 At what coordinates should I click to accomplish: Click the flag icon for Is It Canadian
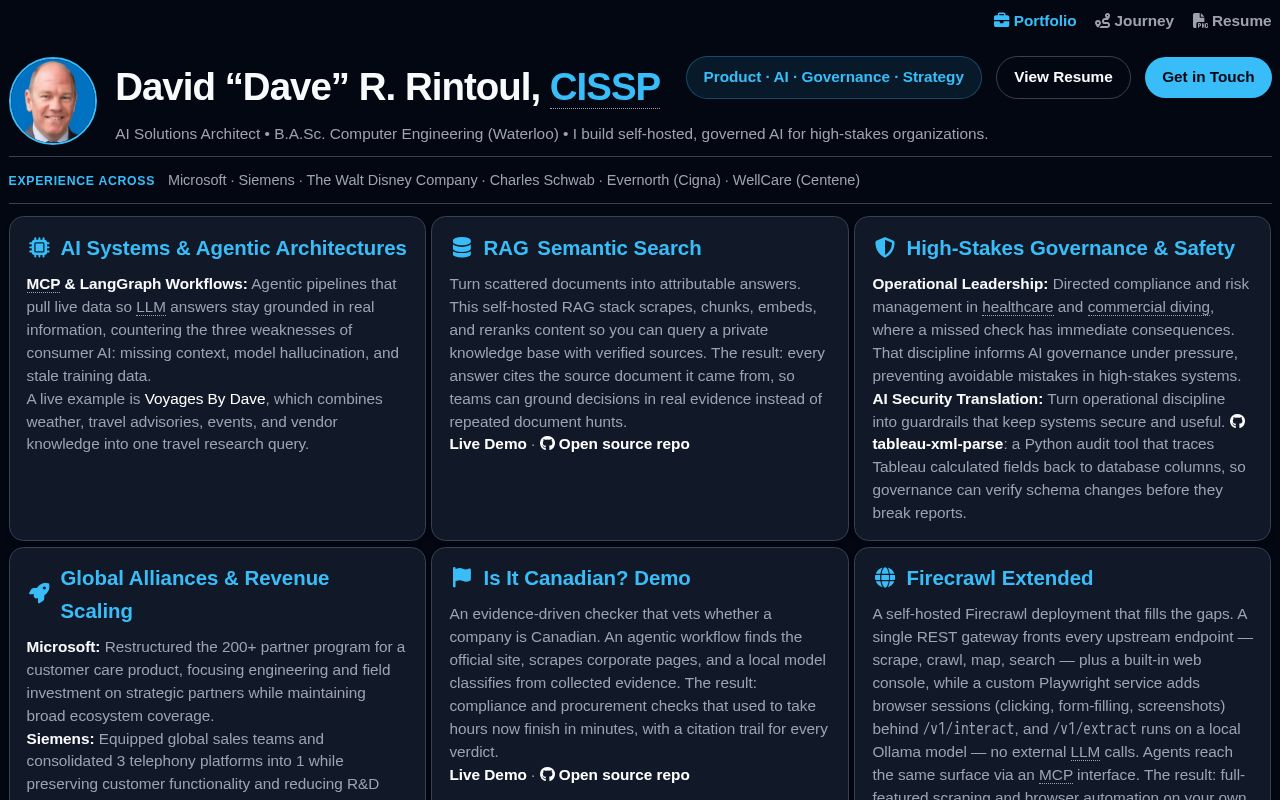[461, 578]
